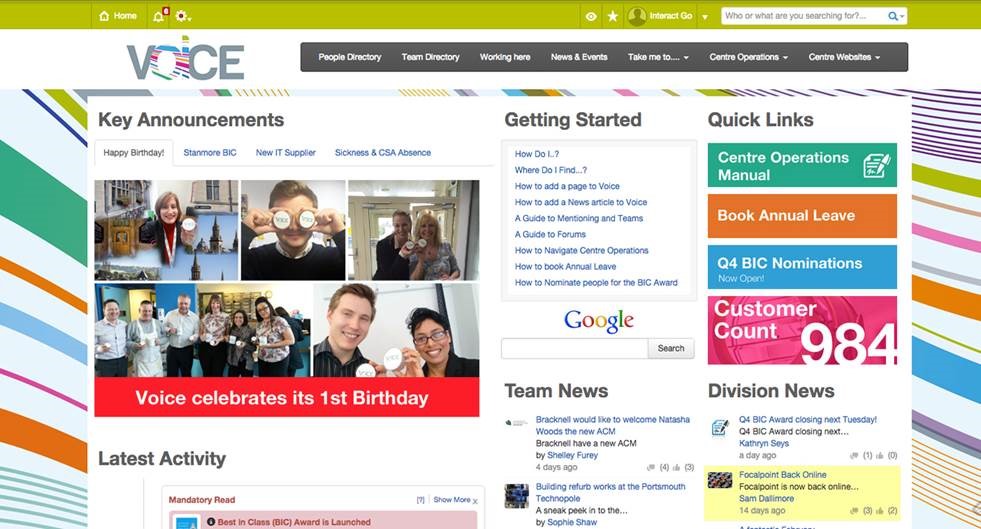Image resolution: width=981 pixels, height=529 pixels.
Task: Click the Focalpoint article comment icon
Action: pyautogui.click(x=854, y=510)
